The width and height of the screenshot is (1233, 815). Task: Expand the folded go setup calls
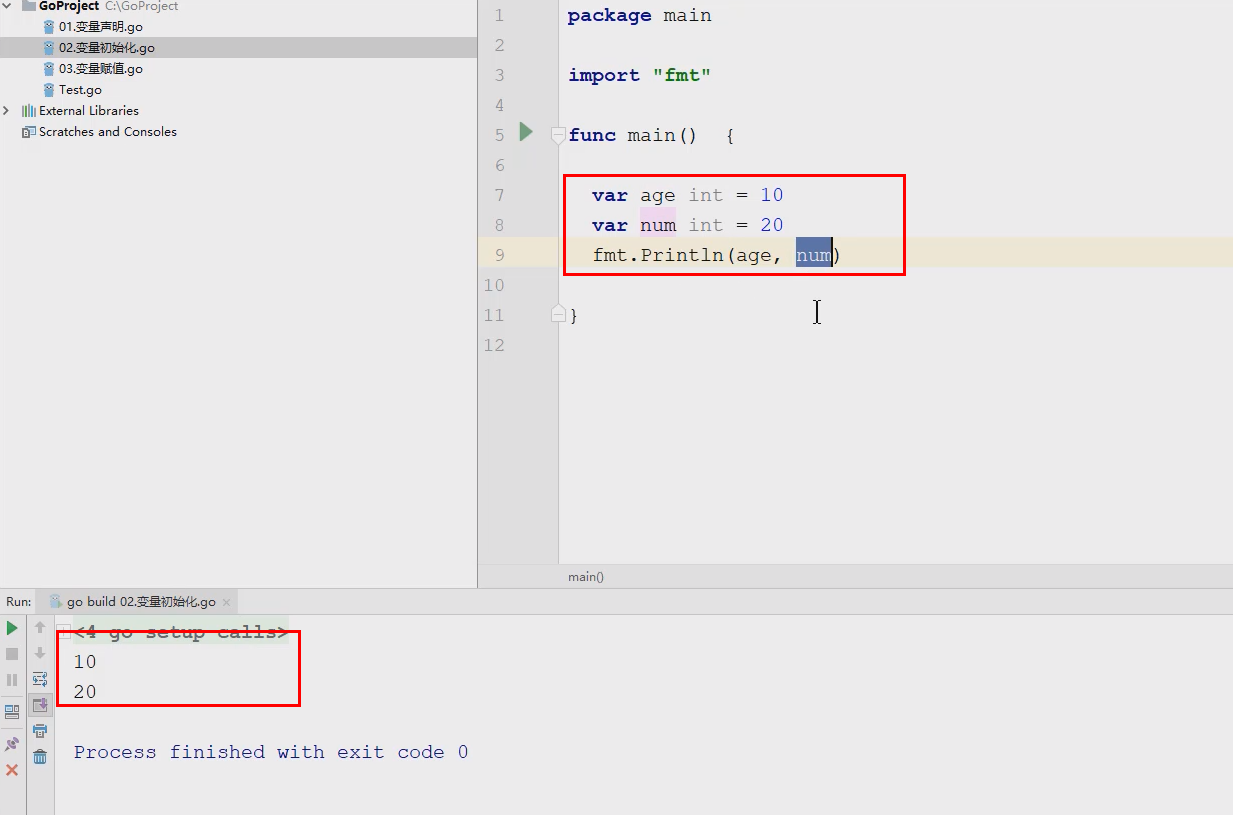[x=64, y=631]
